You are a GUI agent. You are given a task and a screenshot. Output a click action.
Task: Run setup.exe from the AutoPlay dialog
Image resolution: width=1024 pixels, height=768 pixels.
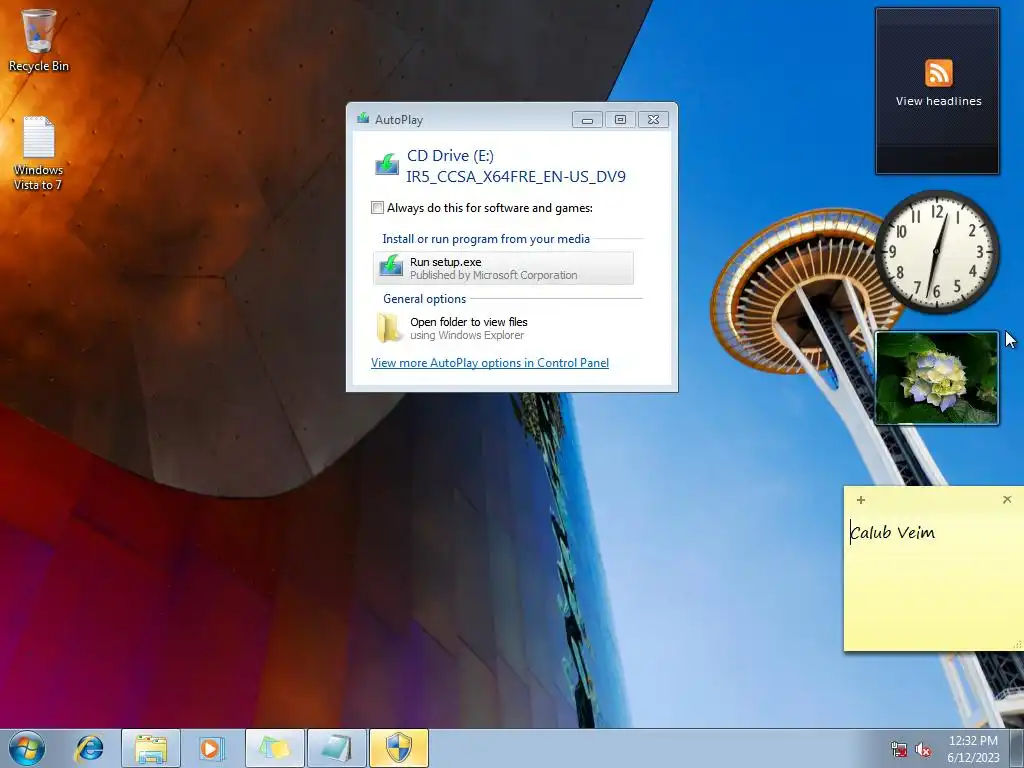[x=504, y=268]
